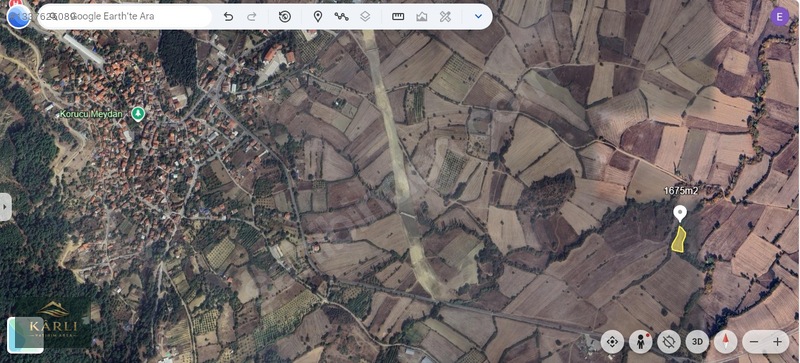This screenshot has height=363, width=800.
Task: Select the Korucu Meydan park marker
Action: (138, 114)
